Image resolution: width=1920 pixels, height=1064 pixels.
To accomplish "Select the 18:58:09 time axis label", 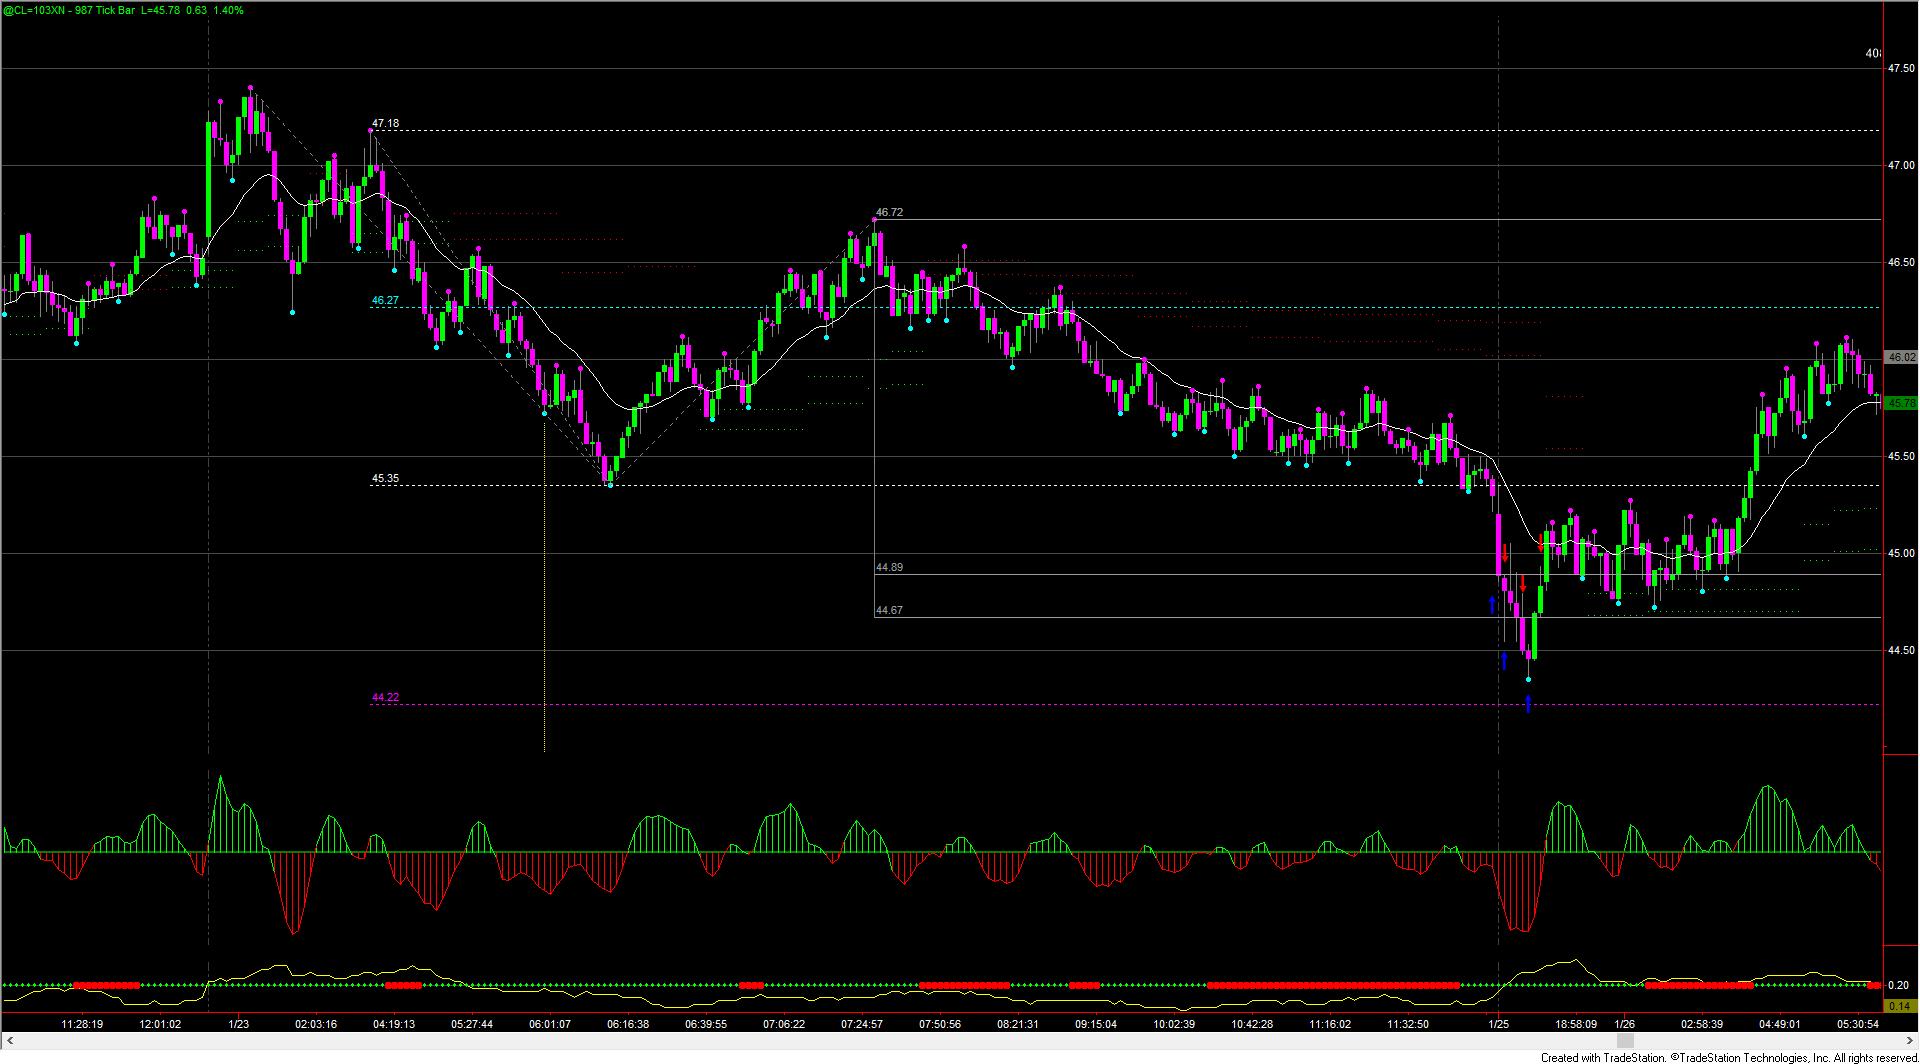I will point(1576,1024).
